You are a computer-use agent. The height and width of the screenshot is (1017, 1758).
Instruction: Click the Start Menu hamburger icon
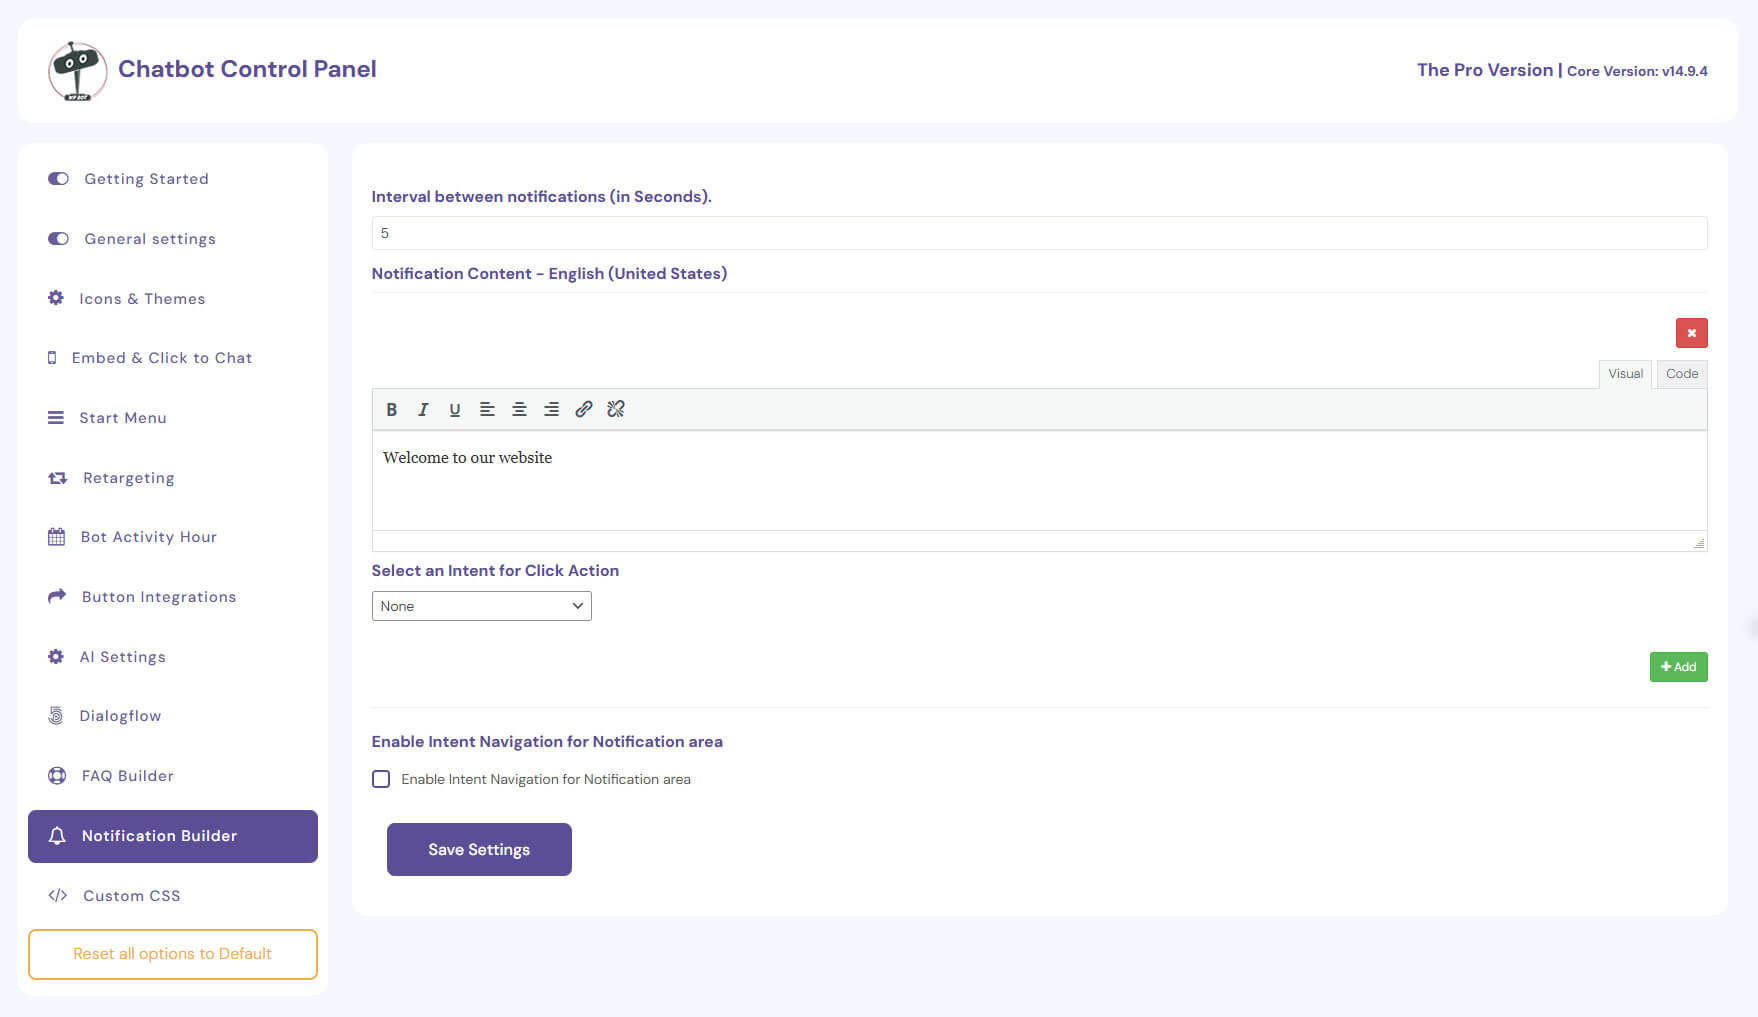tap(56, 418)
